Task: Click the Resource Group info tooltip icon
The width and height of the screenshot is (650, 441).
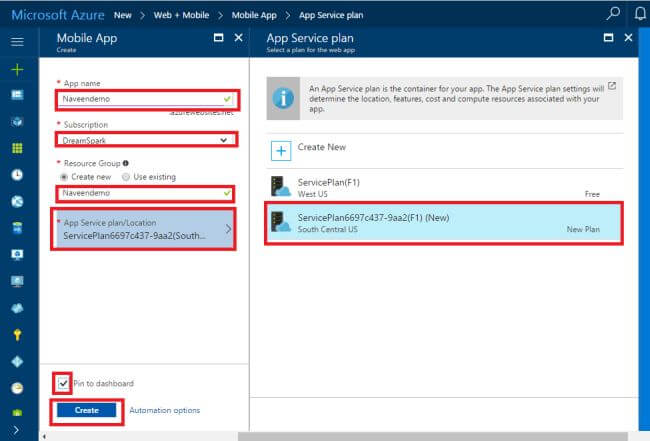Action: pos(126,163)
